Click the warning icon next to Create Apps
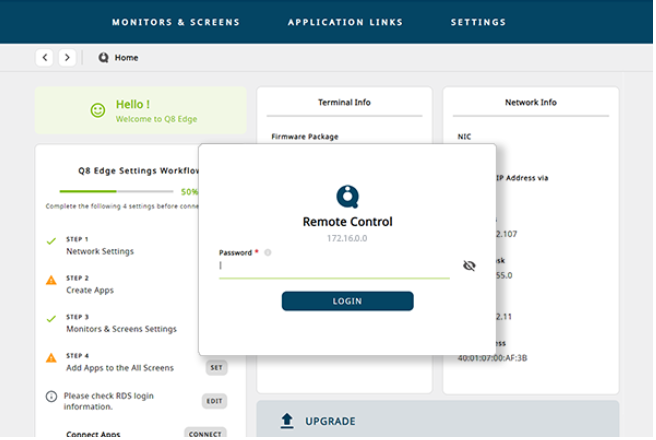656x440 pixels. [51, 281]
